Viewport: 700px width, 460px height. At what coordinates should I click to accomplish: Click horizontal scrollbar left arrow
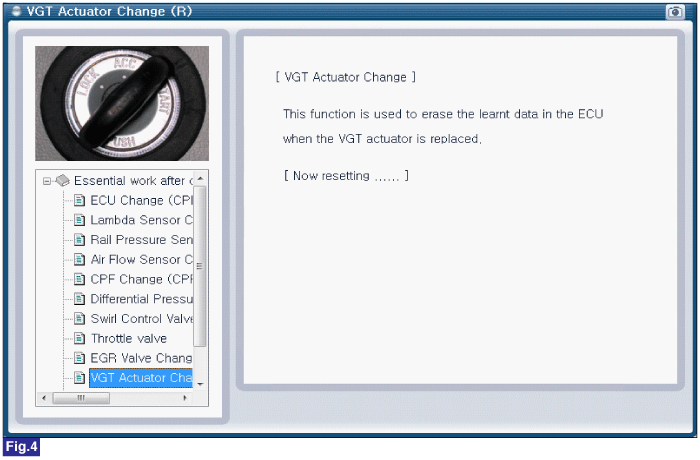pos(44,398)
